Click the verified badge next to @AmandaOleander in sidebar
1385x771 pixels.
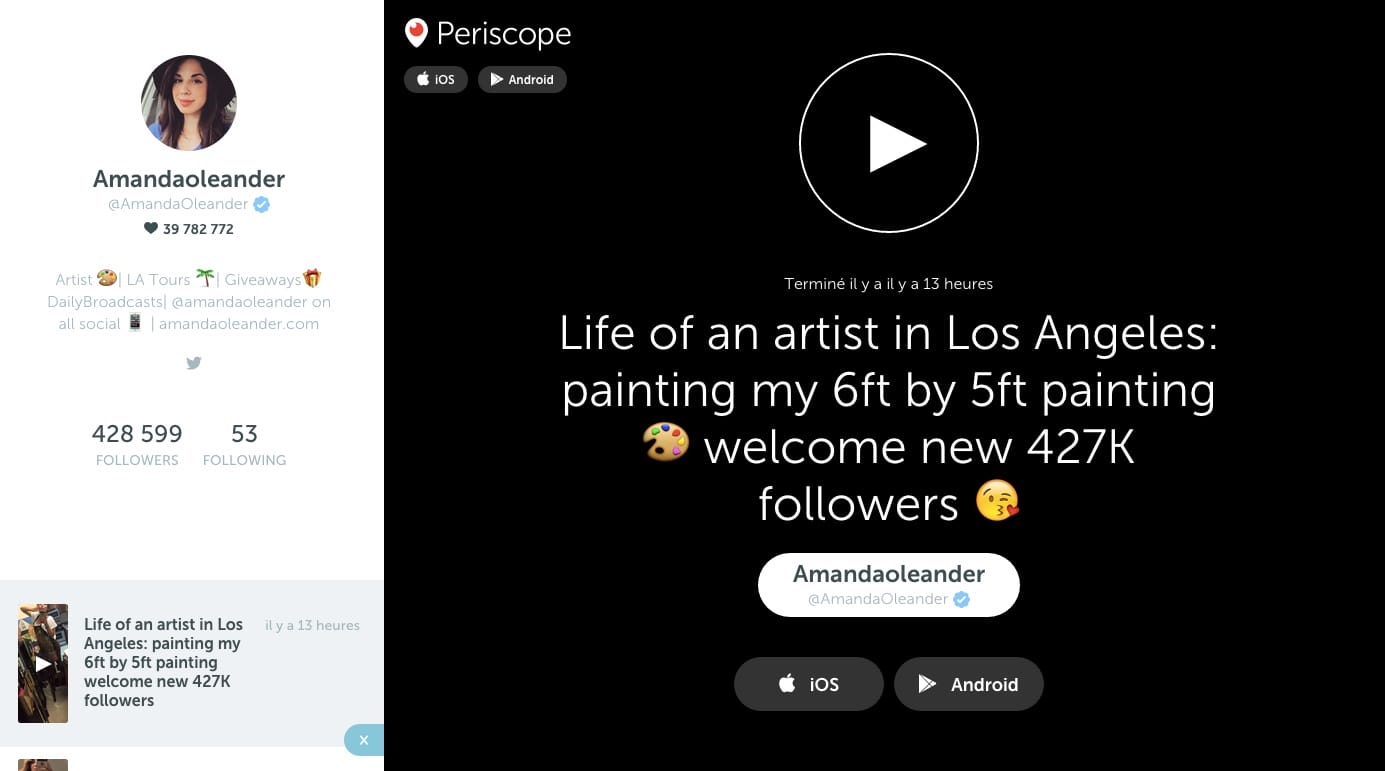[x=262, y=204]
